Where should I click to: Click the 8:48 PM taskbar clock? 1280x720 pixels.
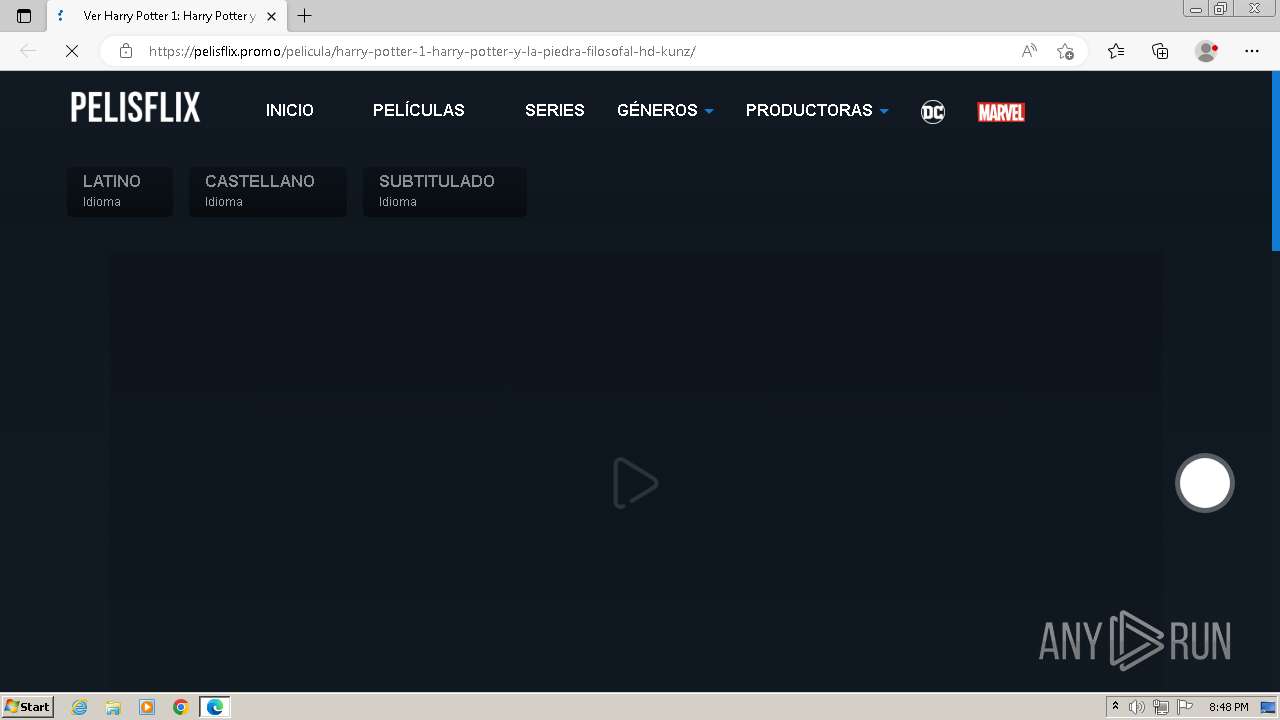tap(1228, 707)
